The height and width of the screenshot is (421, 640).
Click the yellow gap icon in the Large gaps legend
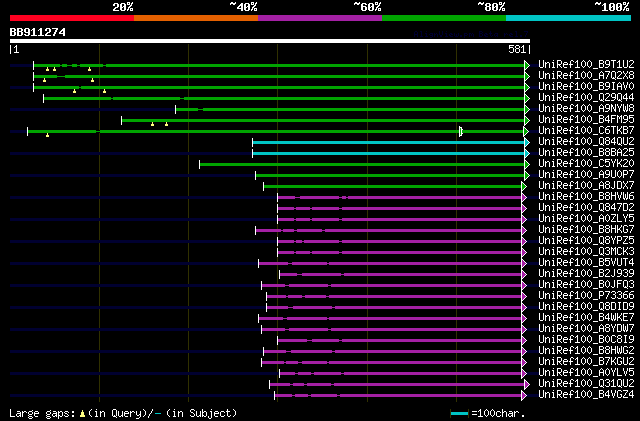tap(82, 414)
